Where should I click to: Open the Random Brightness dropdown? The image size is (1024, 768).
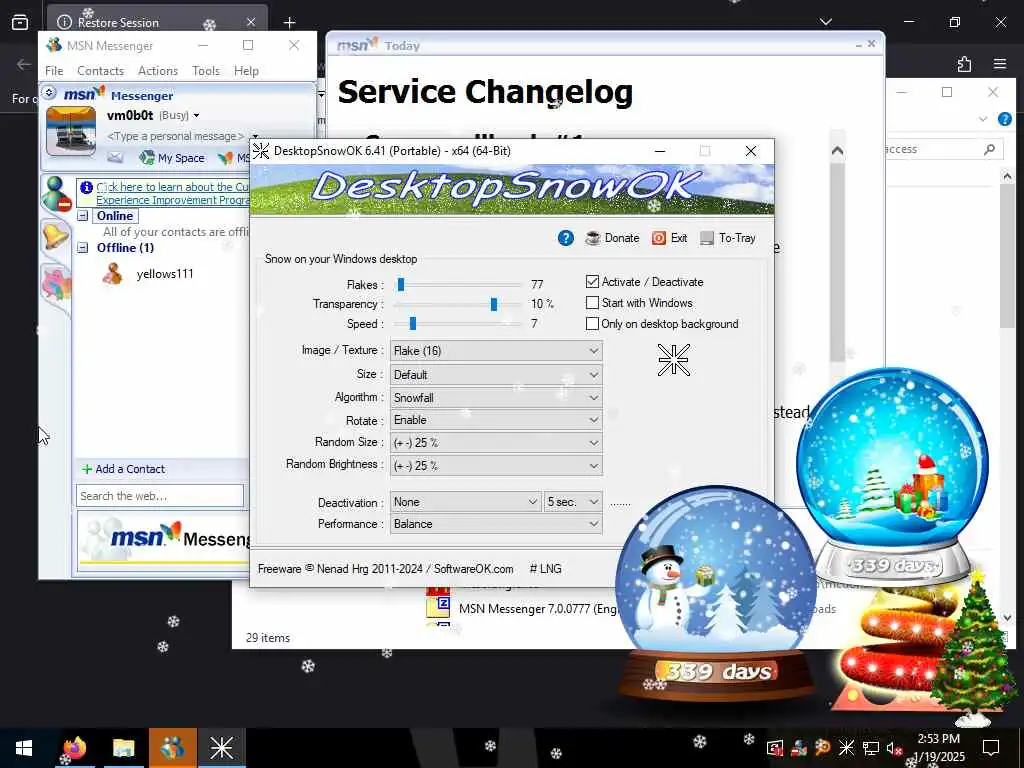[496, 466]
